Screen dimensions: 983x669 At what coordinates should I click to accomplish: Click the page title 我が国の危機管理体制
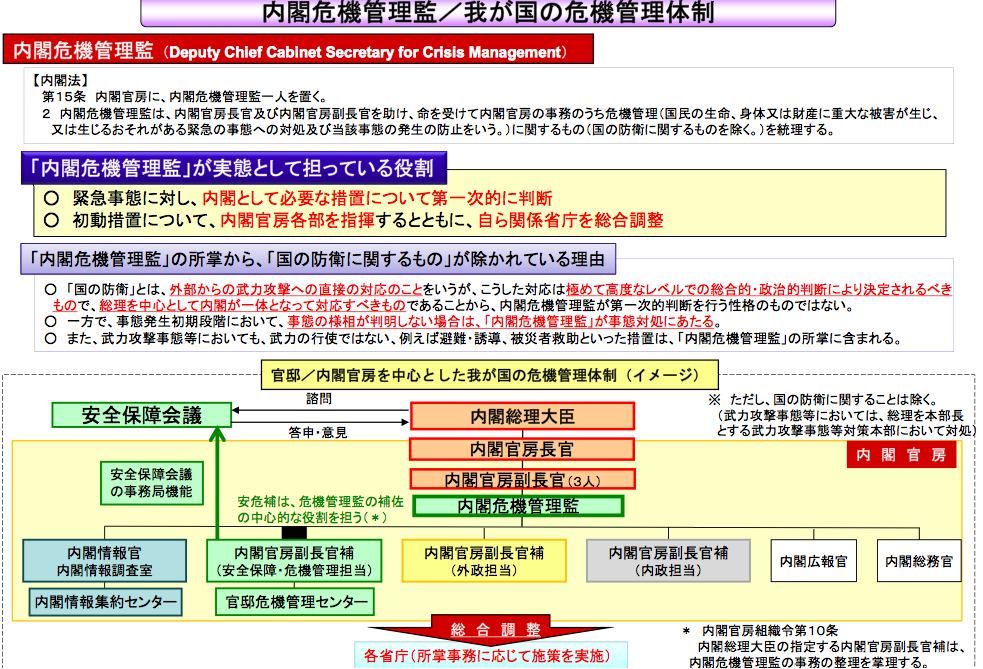489,13
